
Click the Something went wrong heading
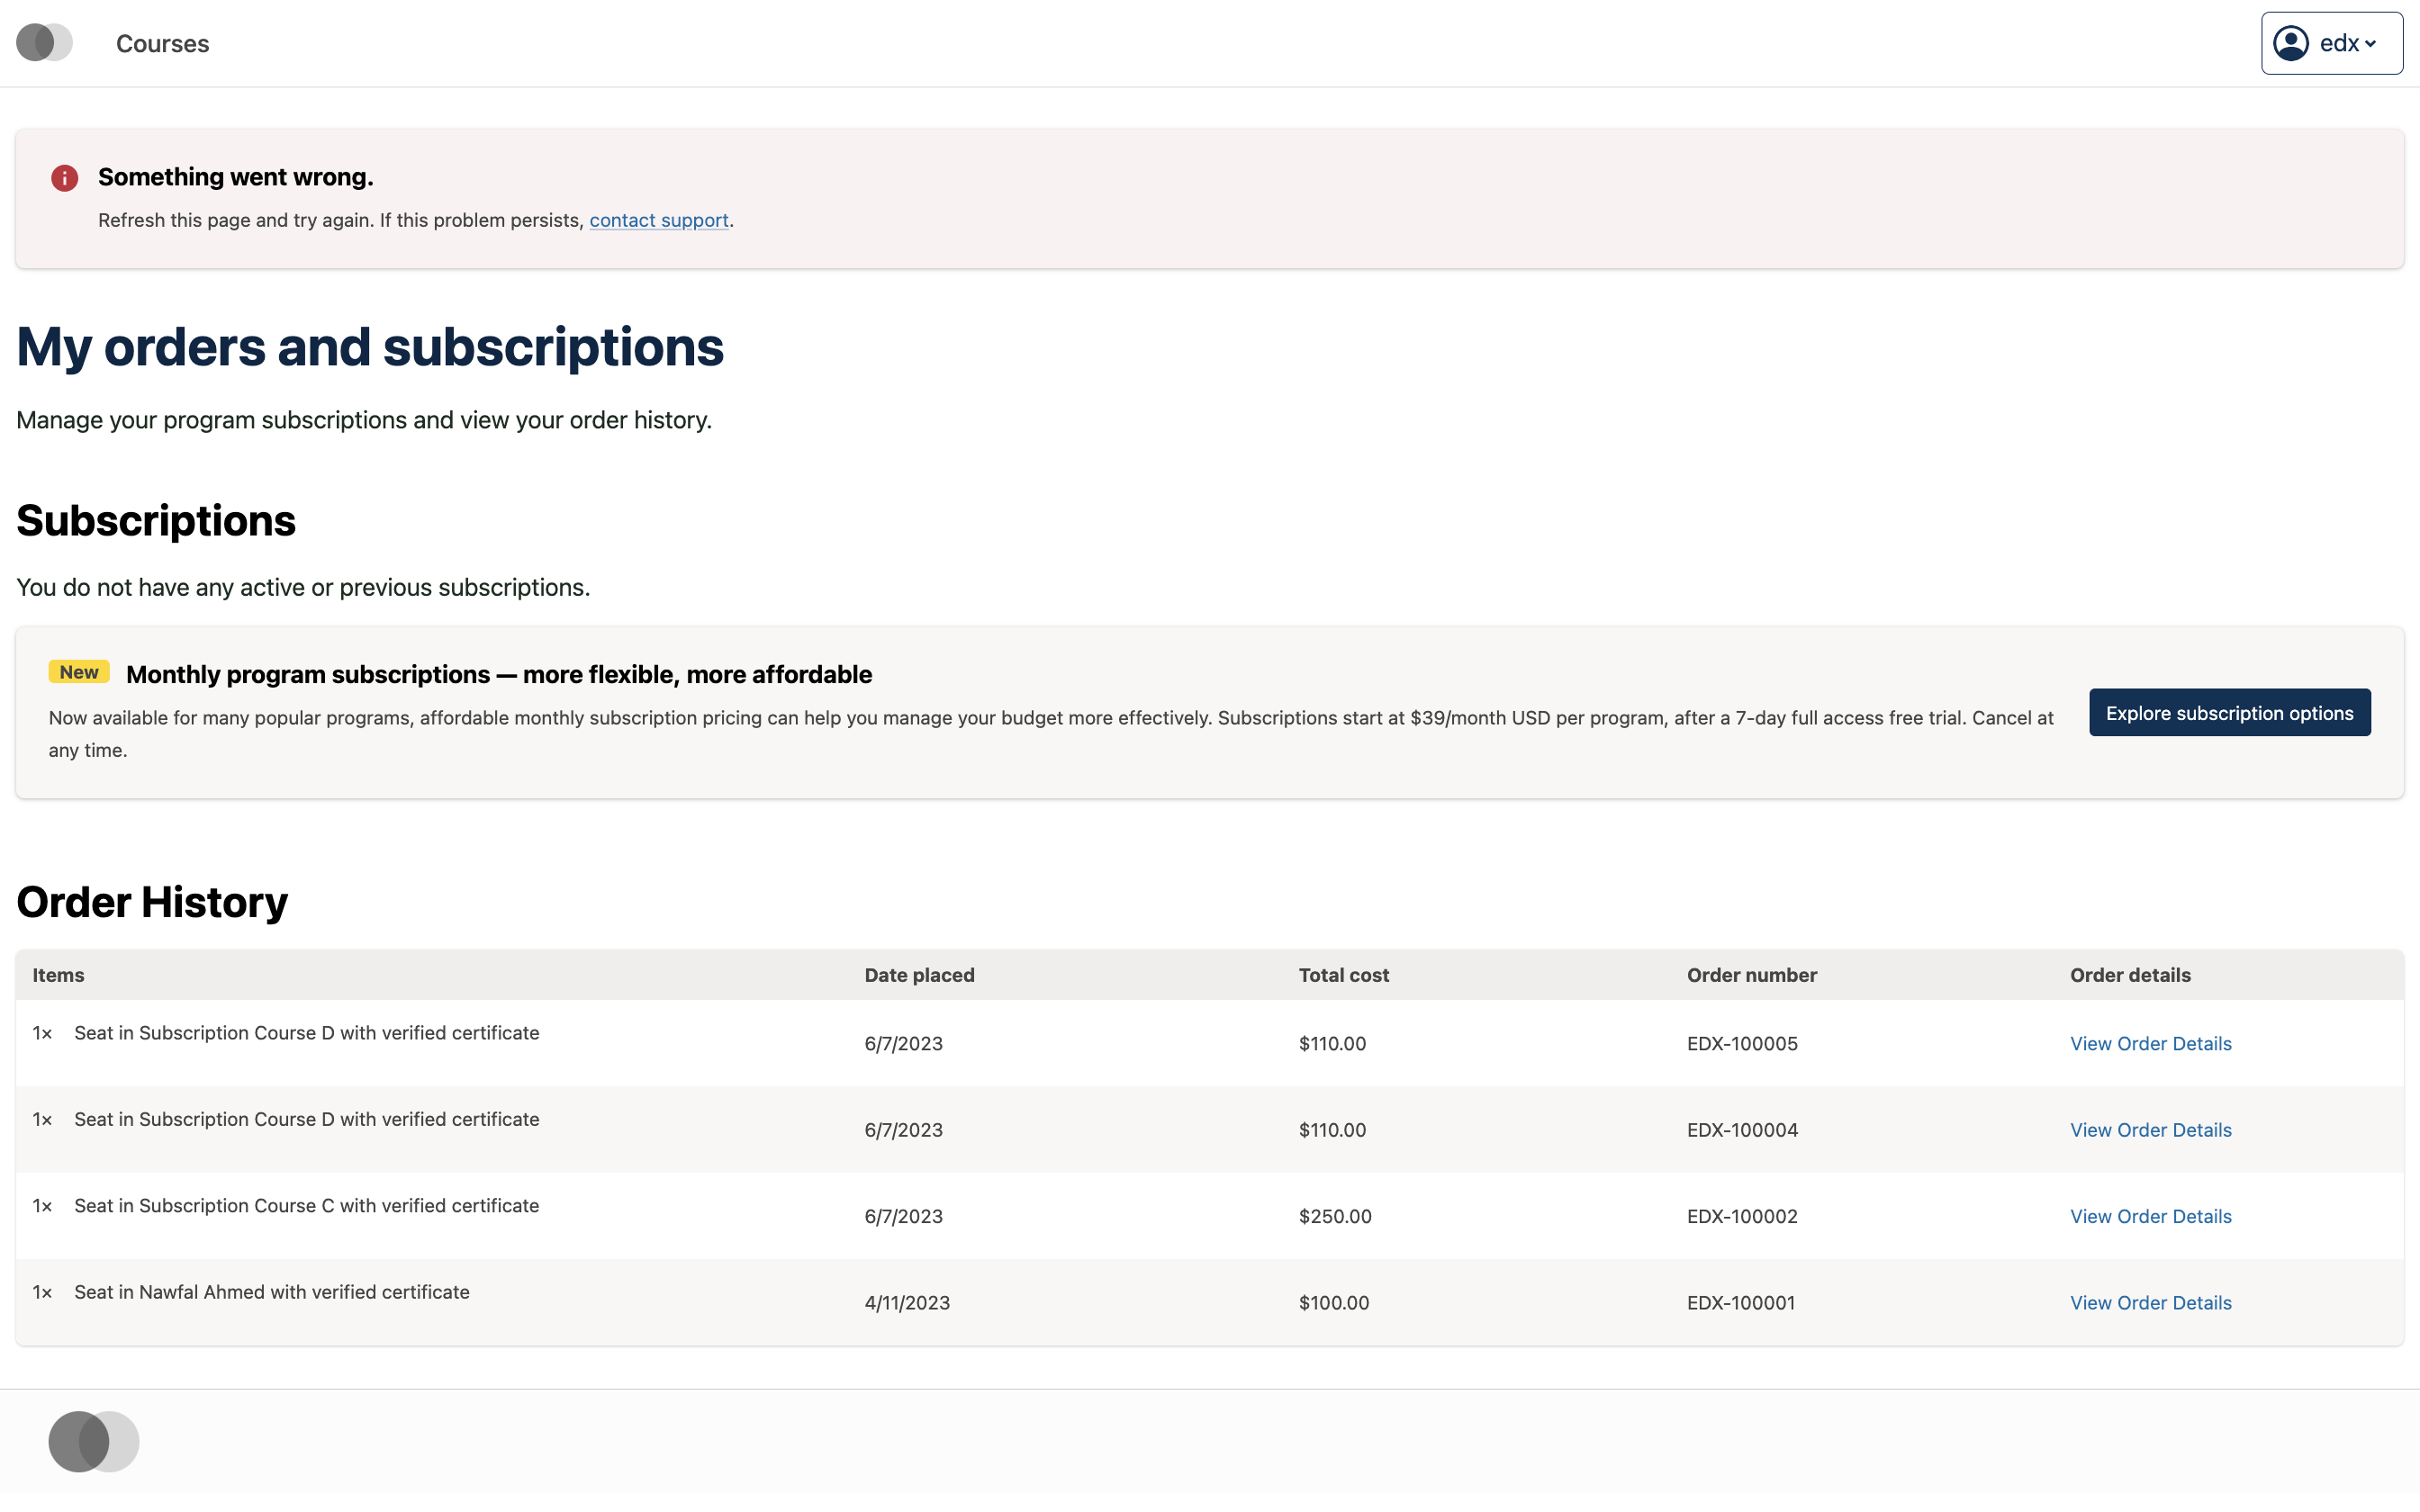(x=236, y=177)
